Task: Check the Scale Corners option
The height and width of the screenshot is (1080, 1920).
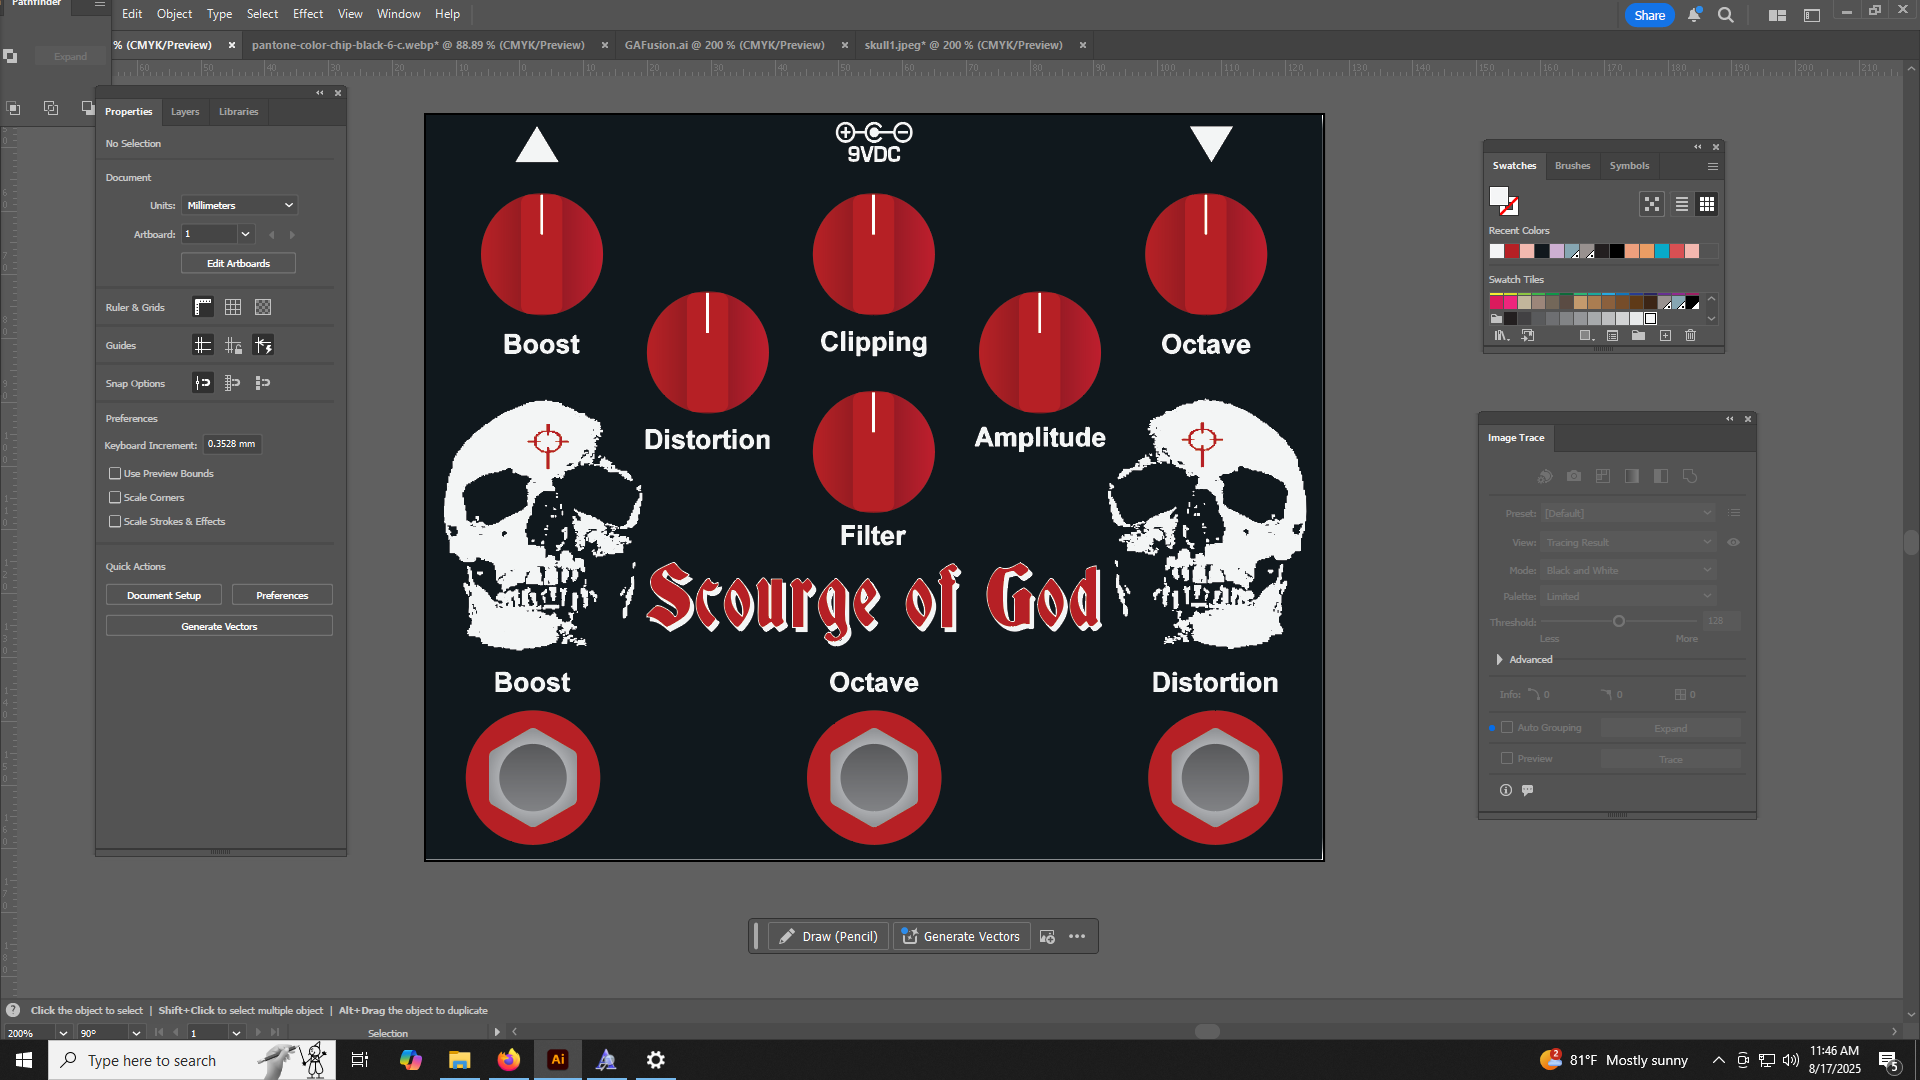Action: pyautogui.click(x=115, y=497)
